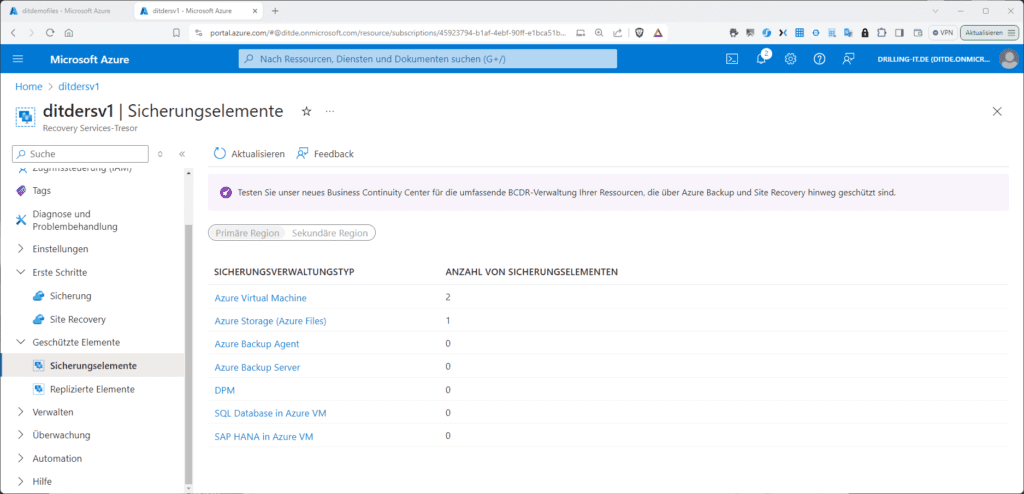Expand the Überwachung section

point(20,435)
